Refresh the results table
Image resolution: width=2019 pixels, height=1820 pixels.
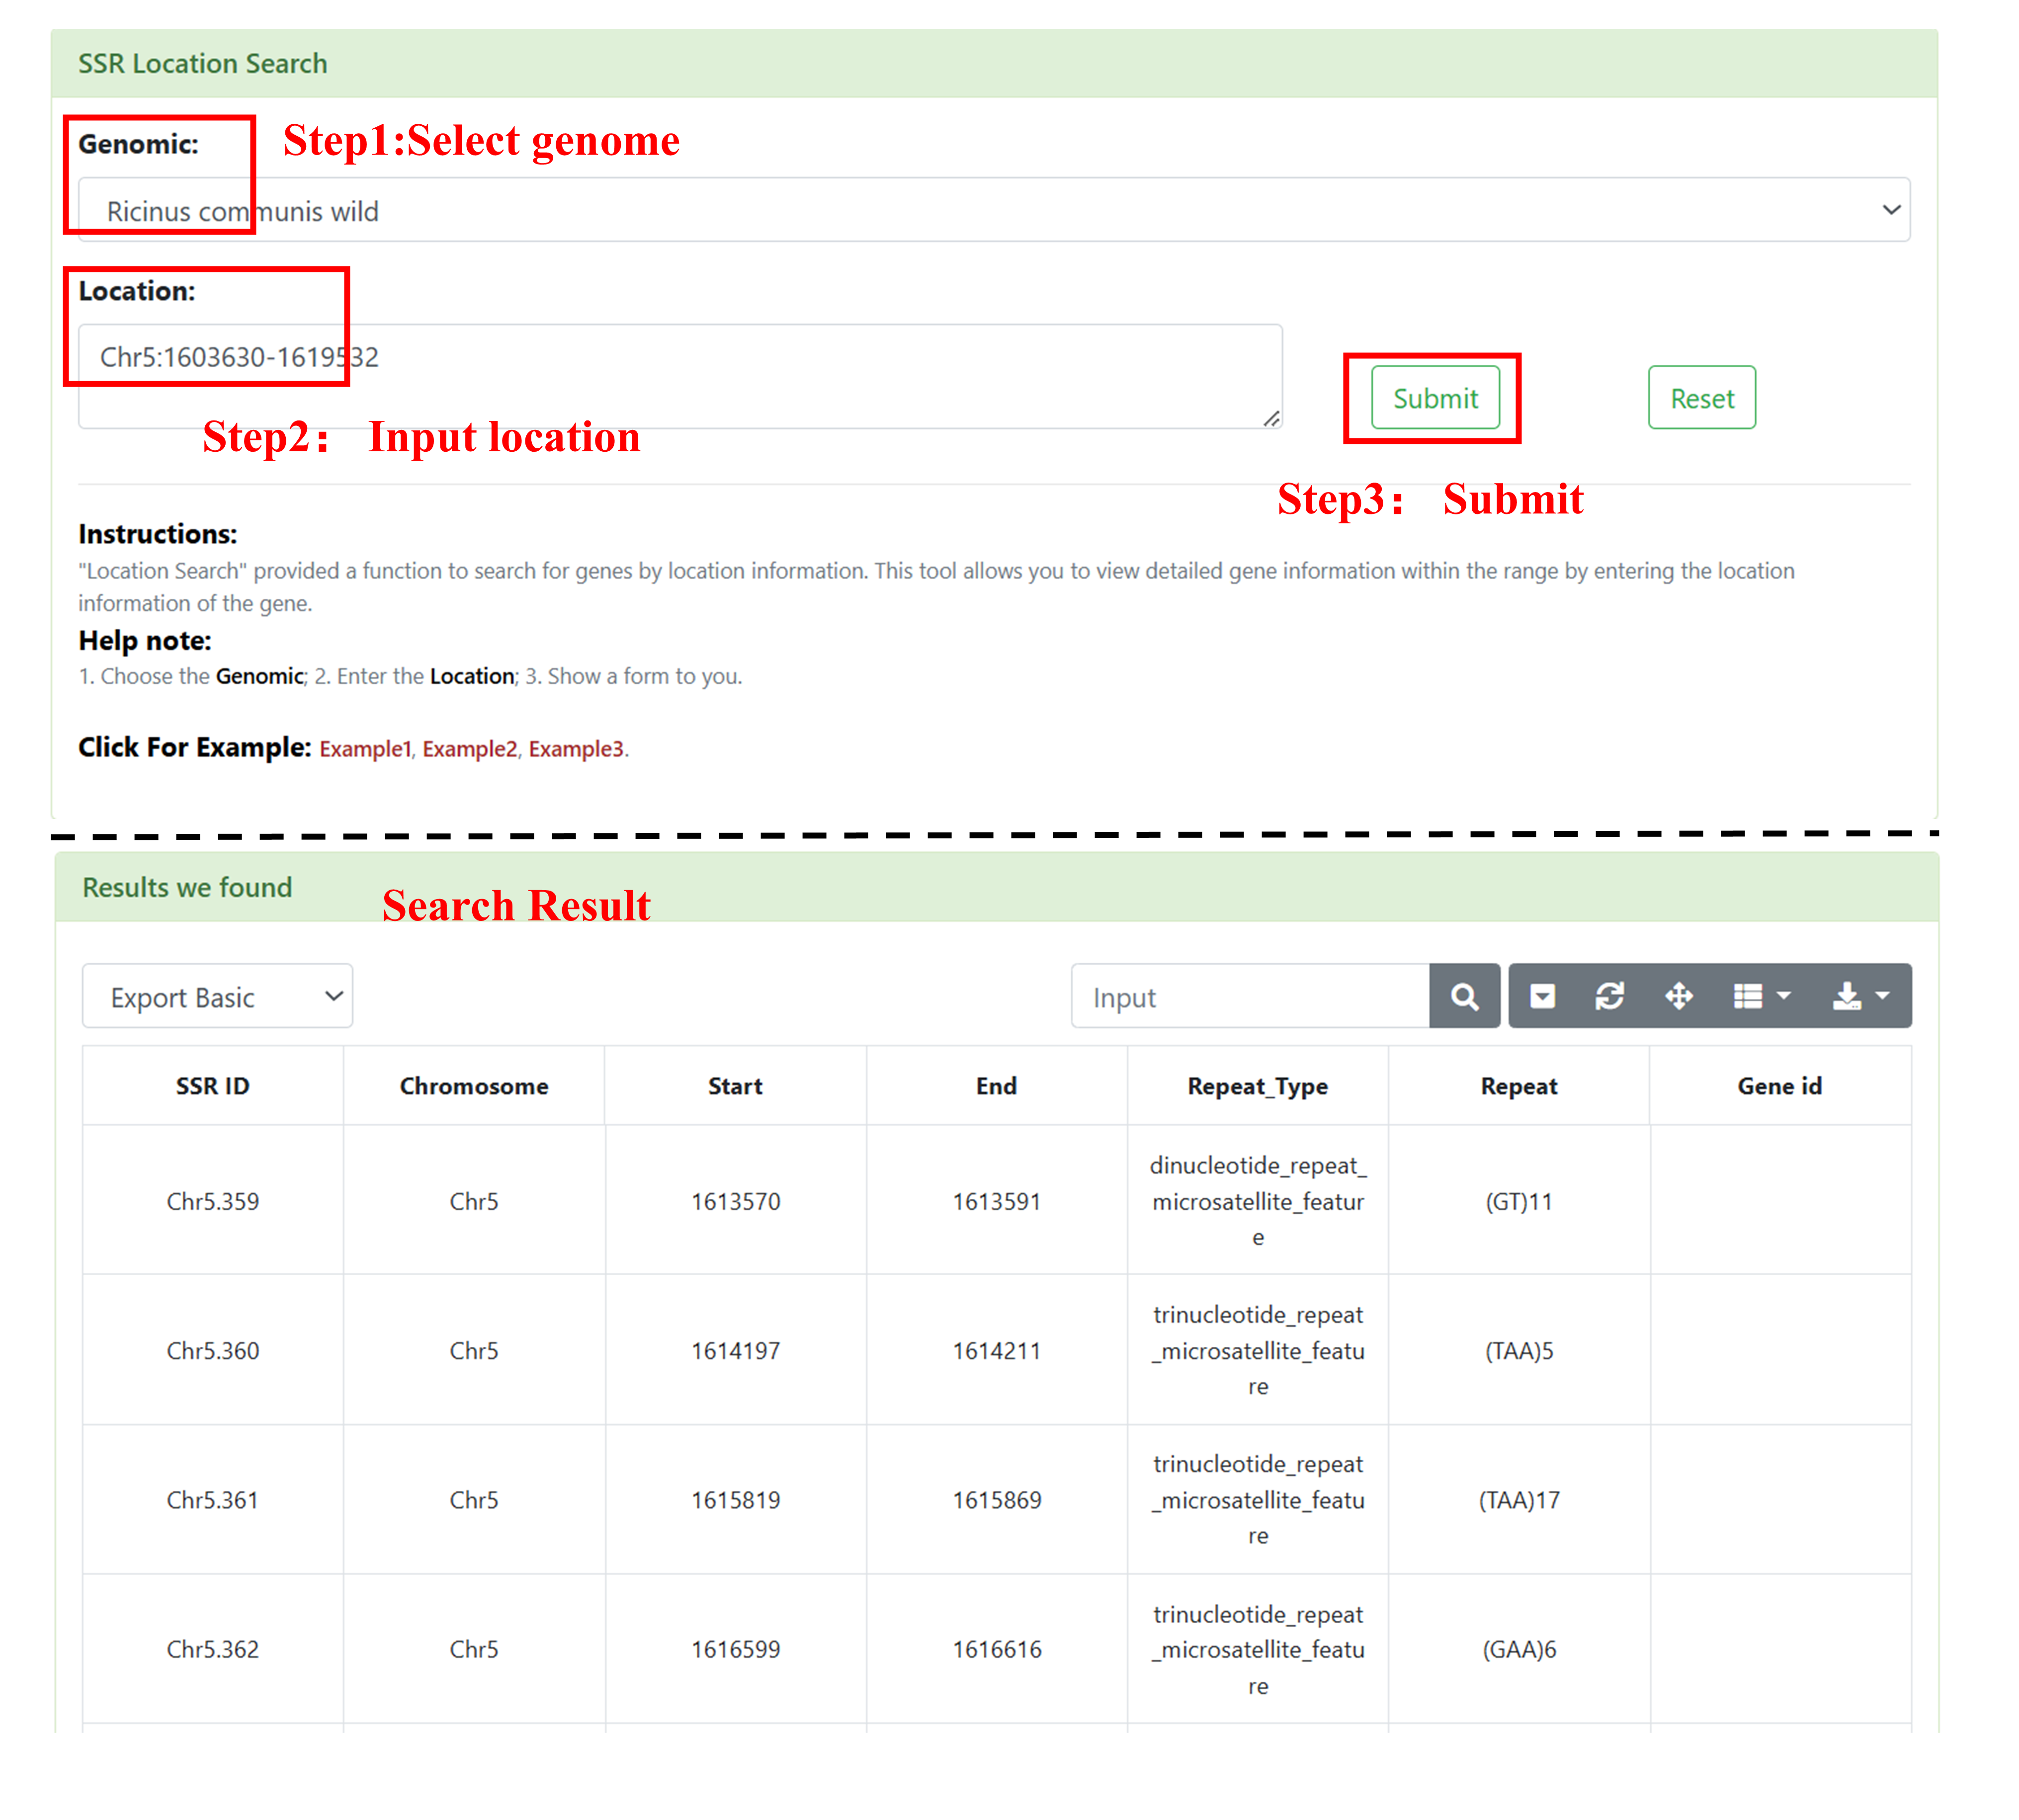(x=1609, y=996)
